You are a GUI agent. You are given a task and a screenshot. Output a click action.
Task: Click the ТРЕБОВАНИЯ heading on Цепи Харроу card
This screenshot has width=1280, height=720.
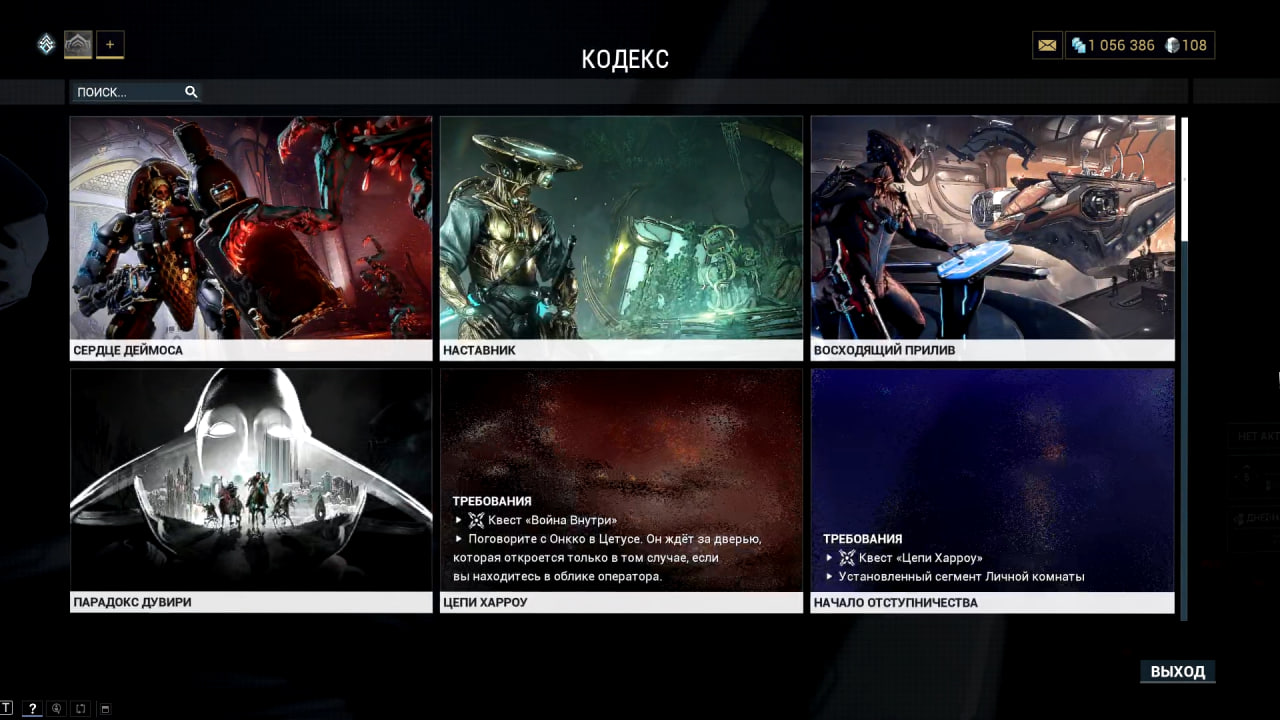(492, 501)
